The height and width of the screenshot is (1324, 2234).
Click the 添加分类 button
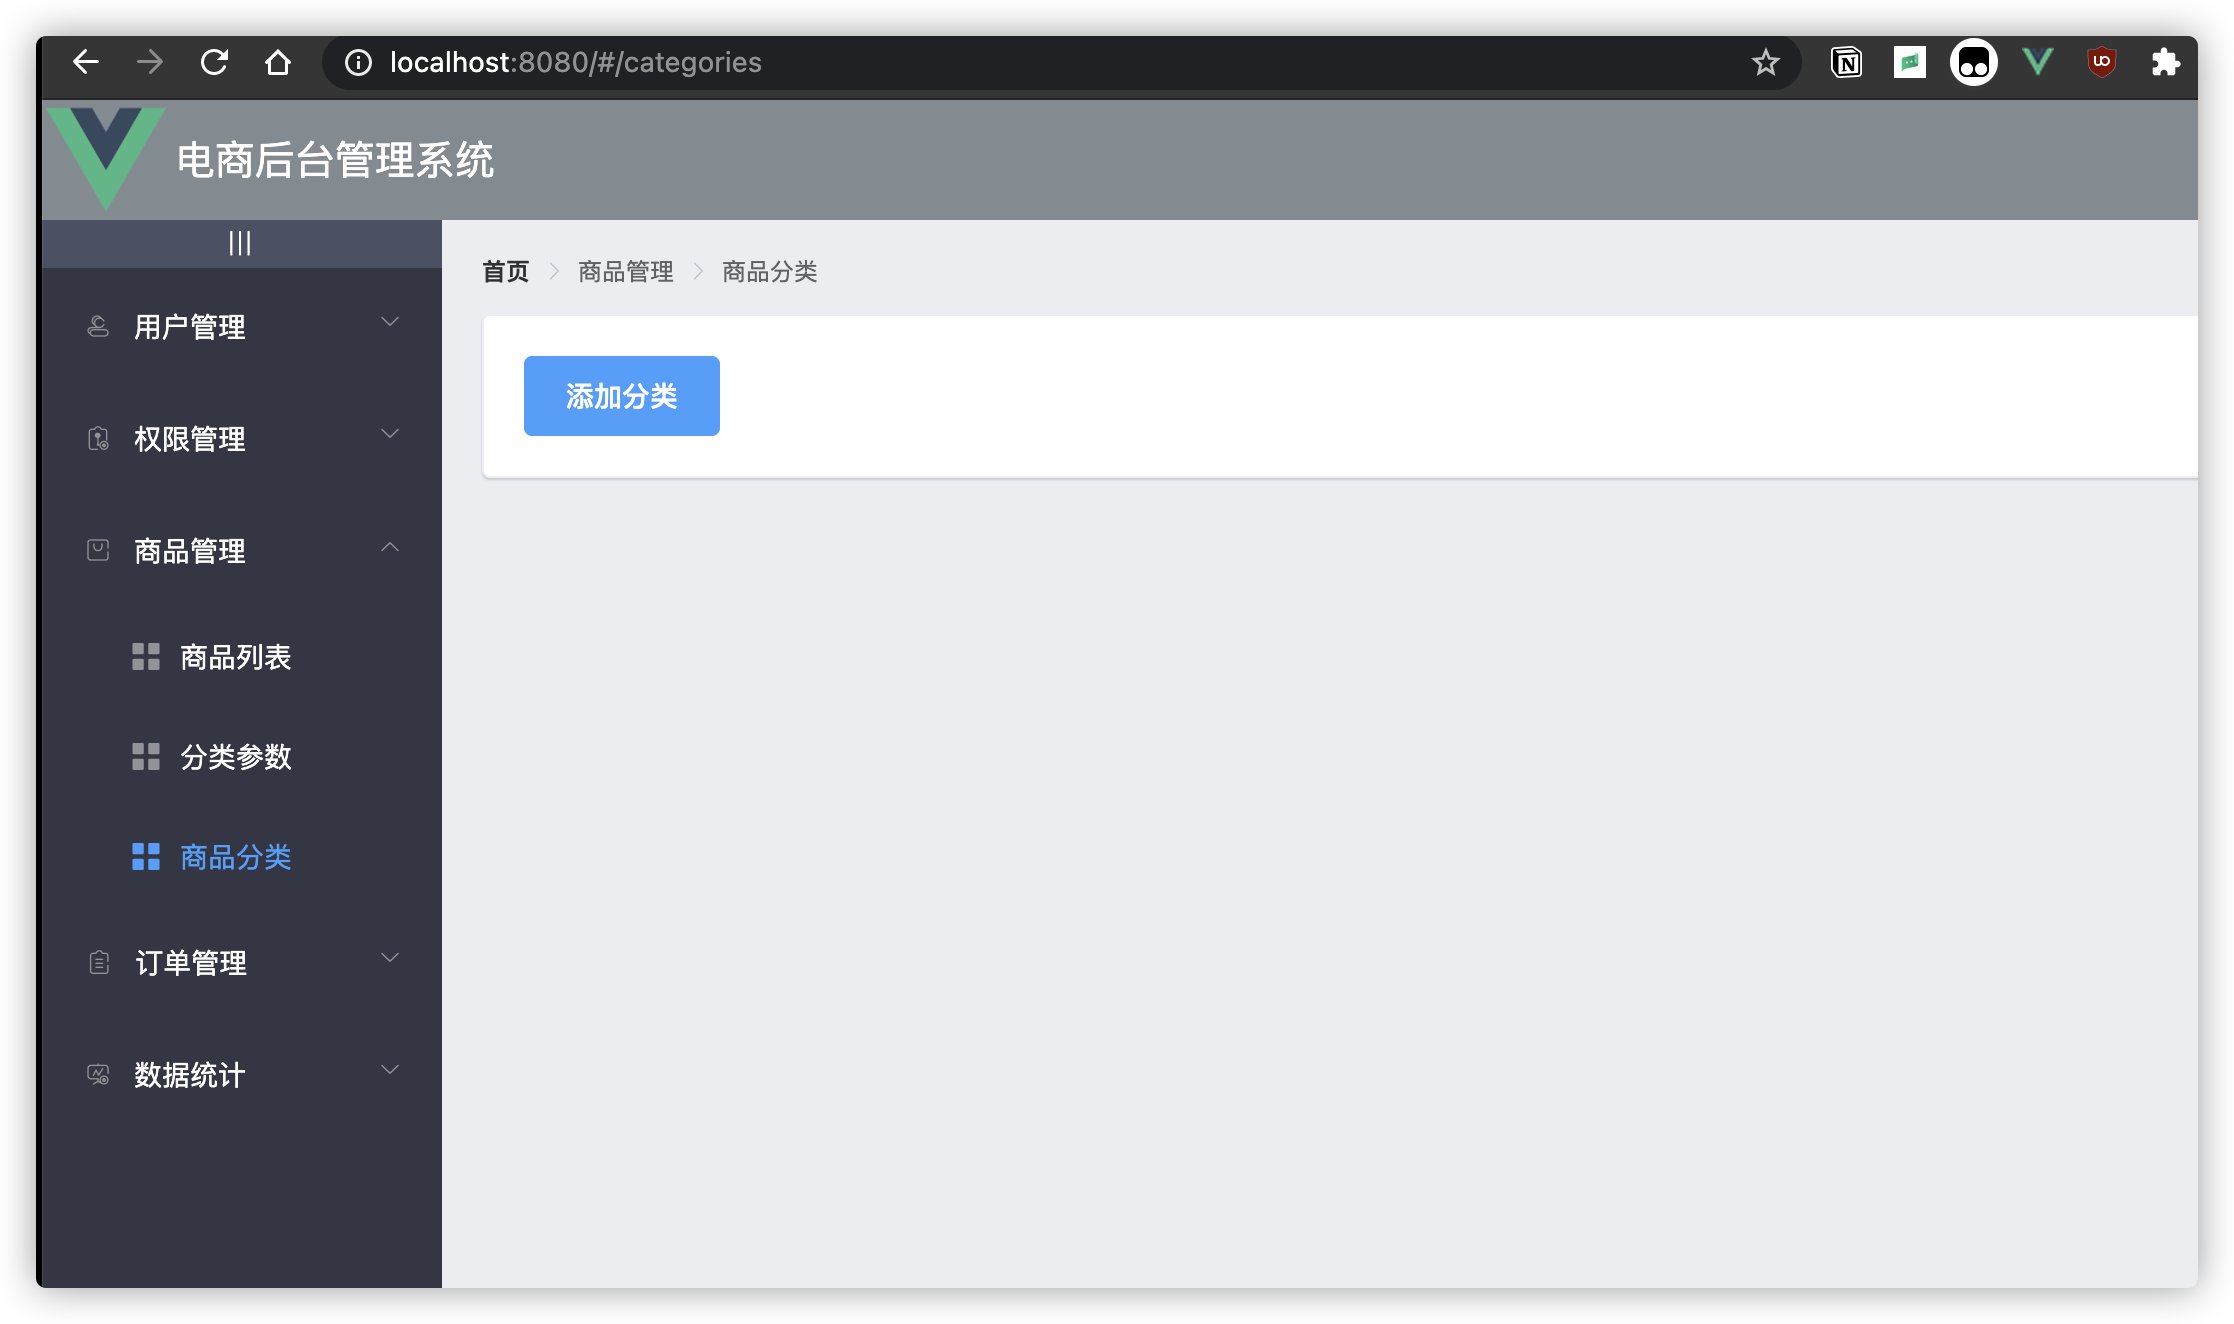[x=622, y=396]
